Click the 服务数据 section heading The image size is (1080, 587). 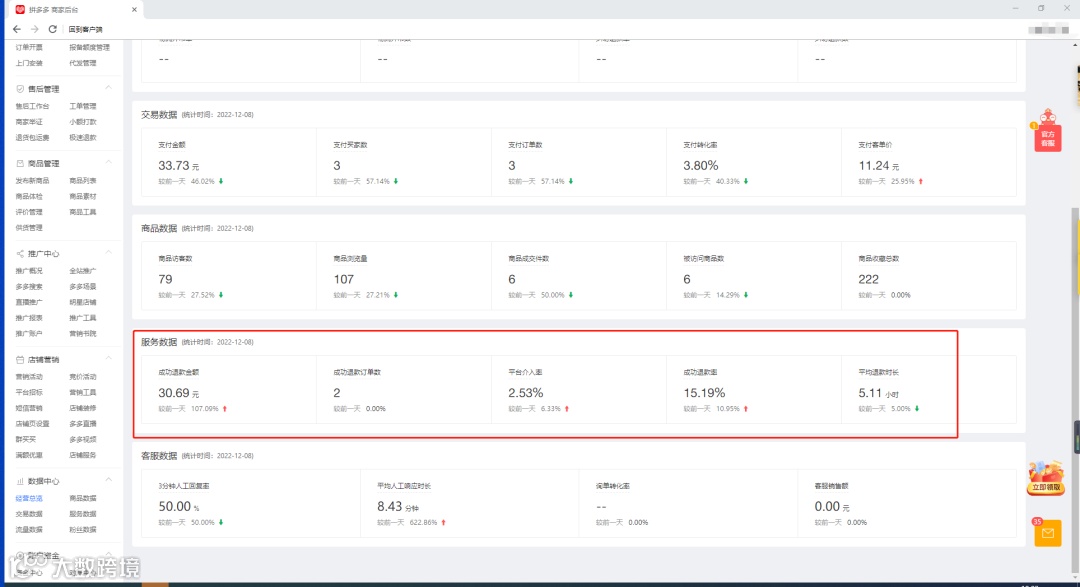(159, 342)
